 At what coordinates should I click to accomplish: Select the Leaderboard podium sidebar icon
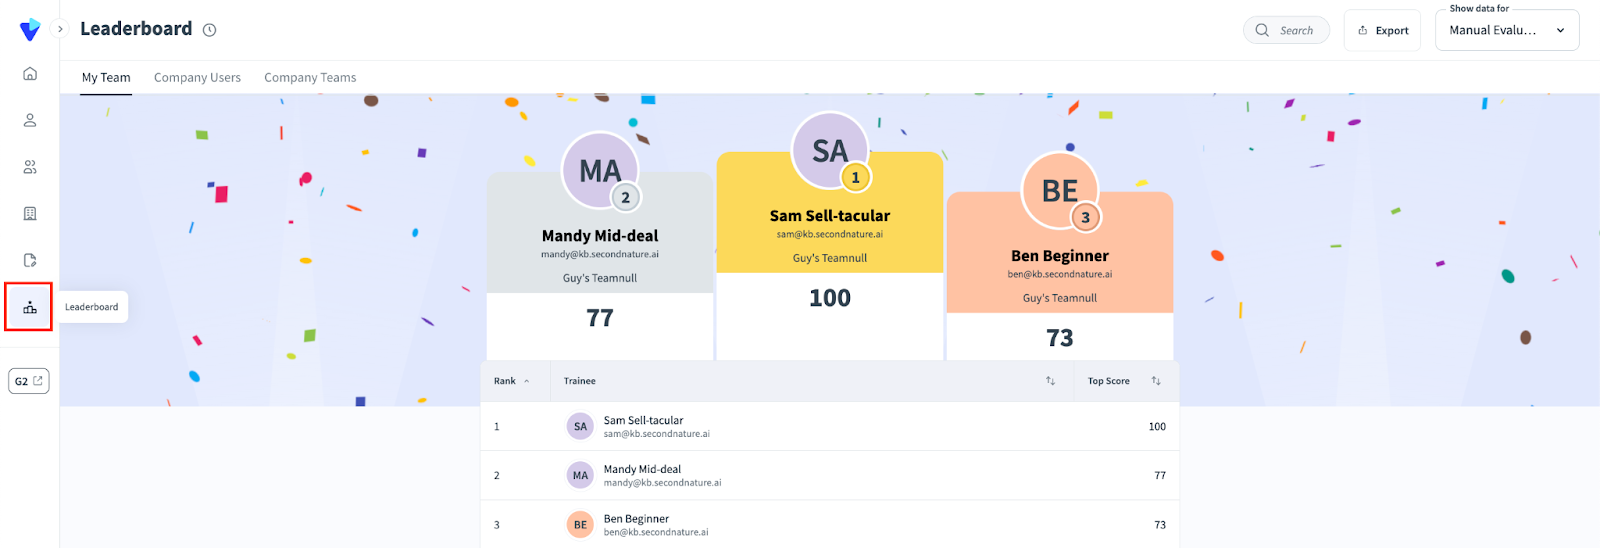click(30, 307)
